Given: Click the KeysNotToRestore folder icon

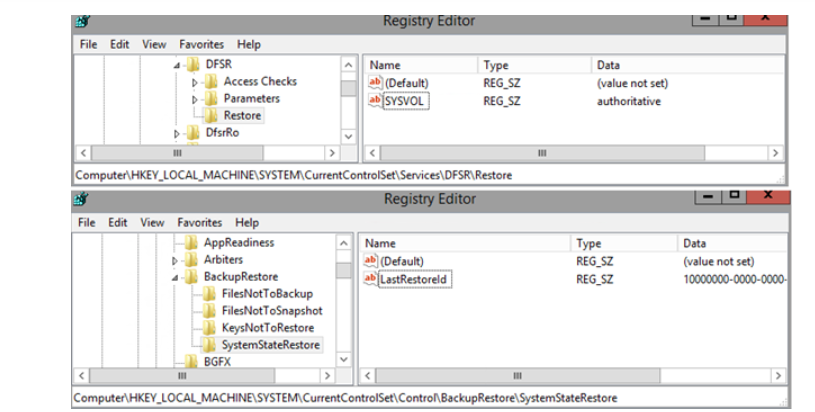Looking at the screenshot, I should pos(209,328).
